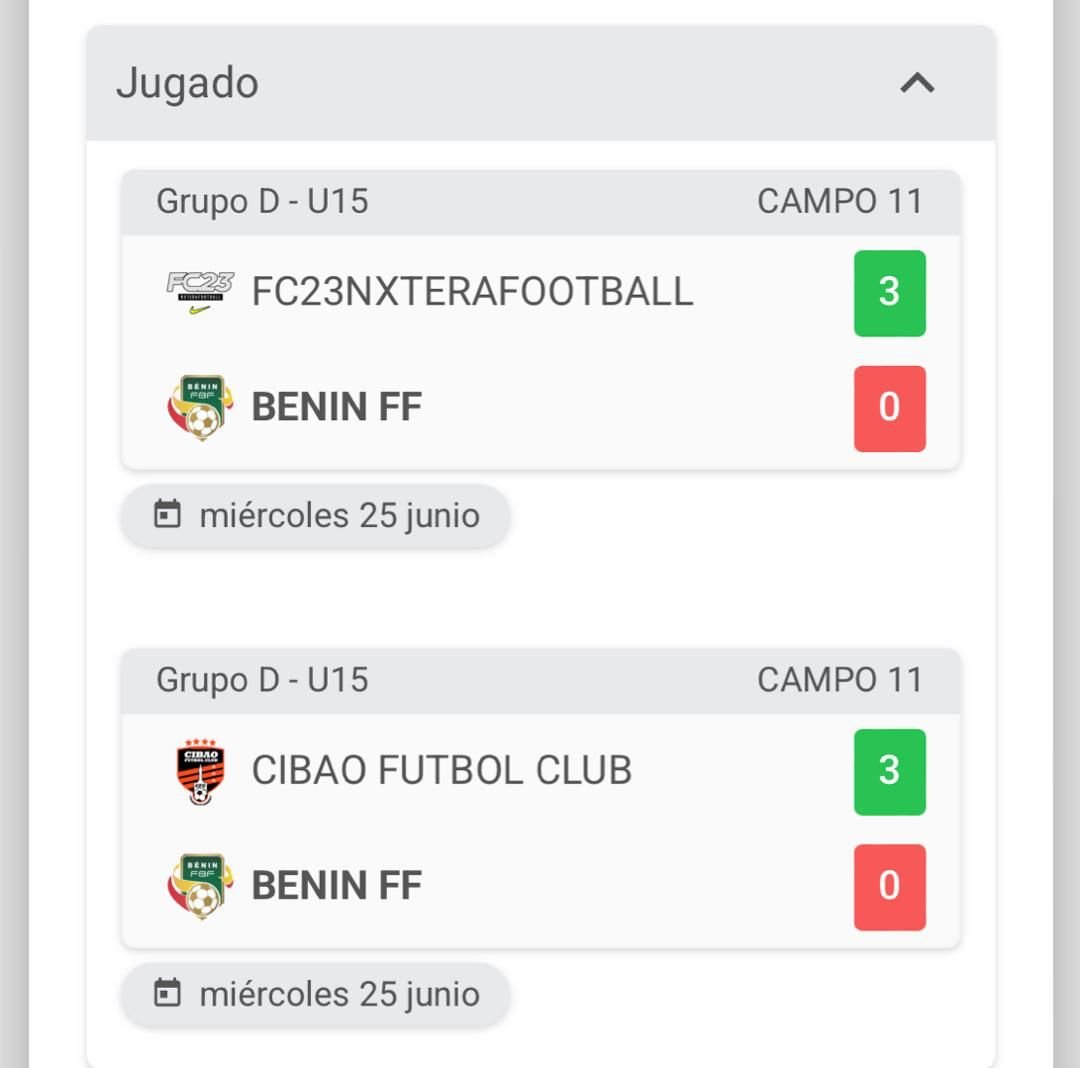1080x1068 pixels.
Task: Click CAMPO 11 label on the FC23NXTERAFOOTBALL match
Action: click(x=839, y=202)
